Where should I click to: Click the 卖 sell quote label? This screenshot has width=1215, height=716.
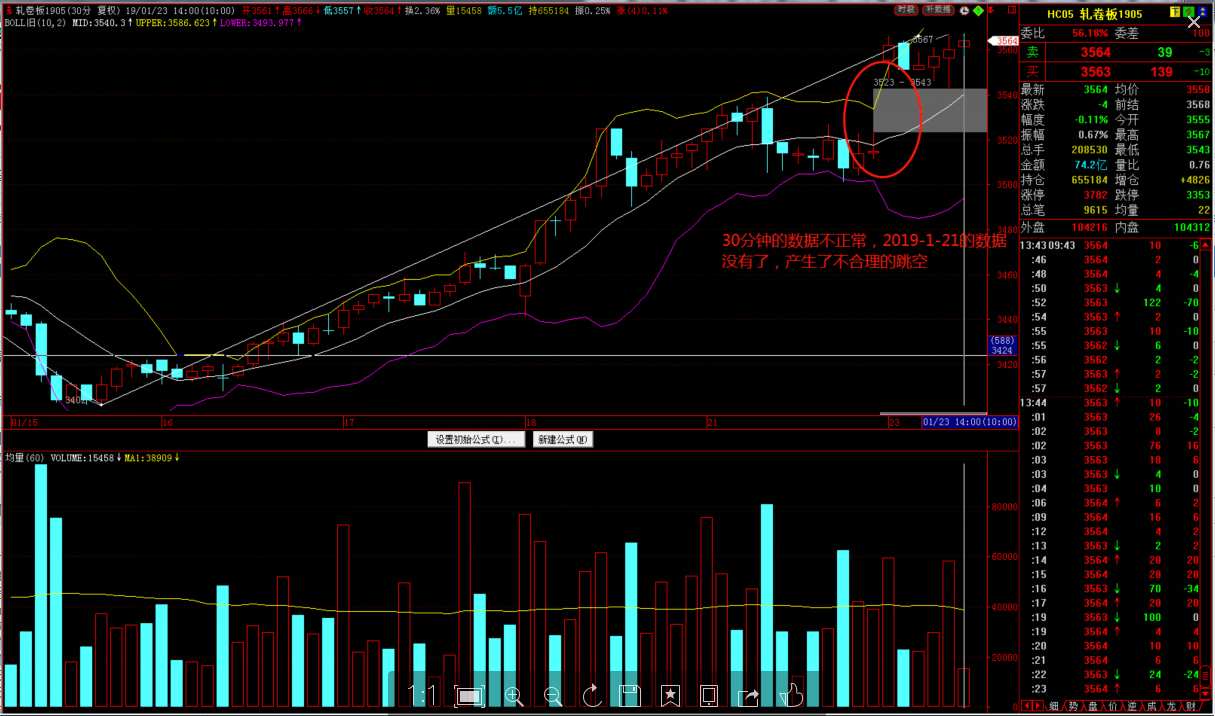1033,52
